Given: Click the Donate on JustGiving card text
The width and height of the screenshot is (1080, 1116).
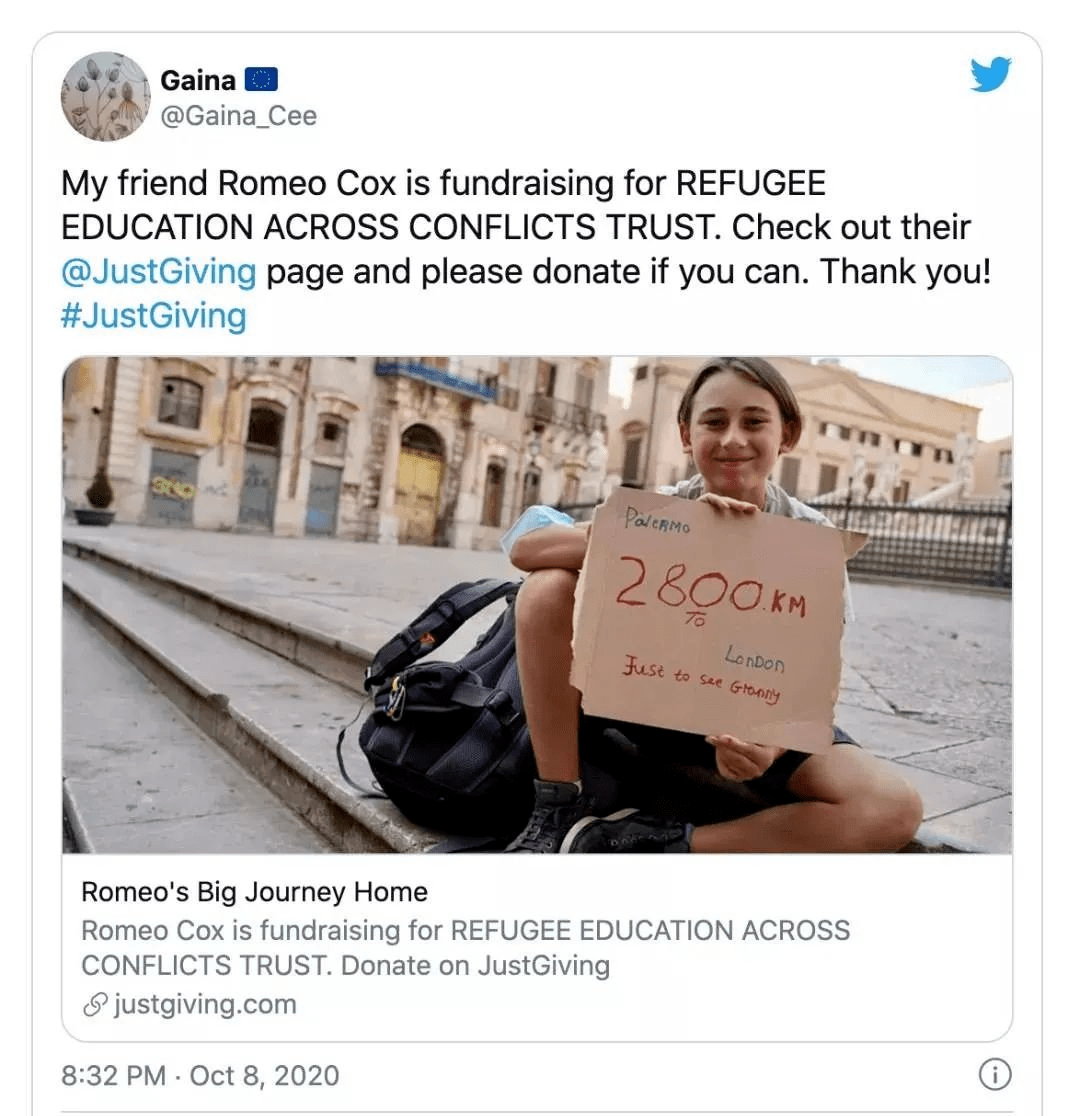Looking at the screenshot, I should tap(475, 966).
